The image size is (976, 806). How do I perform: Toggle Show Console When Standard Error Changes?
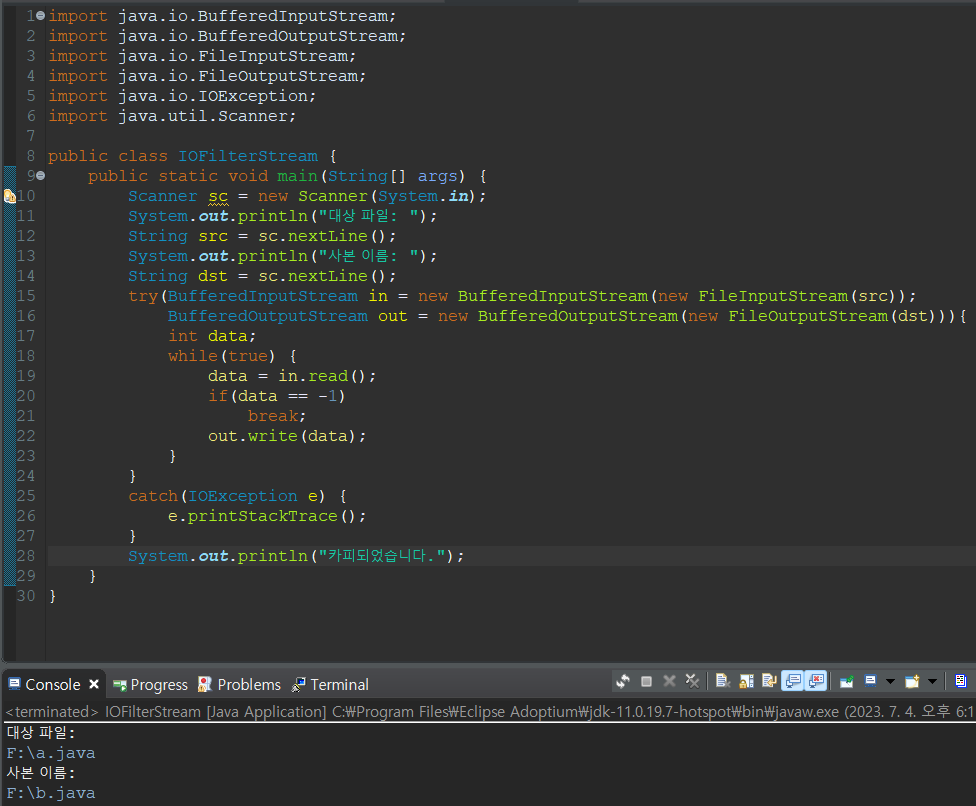(815, 682)
